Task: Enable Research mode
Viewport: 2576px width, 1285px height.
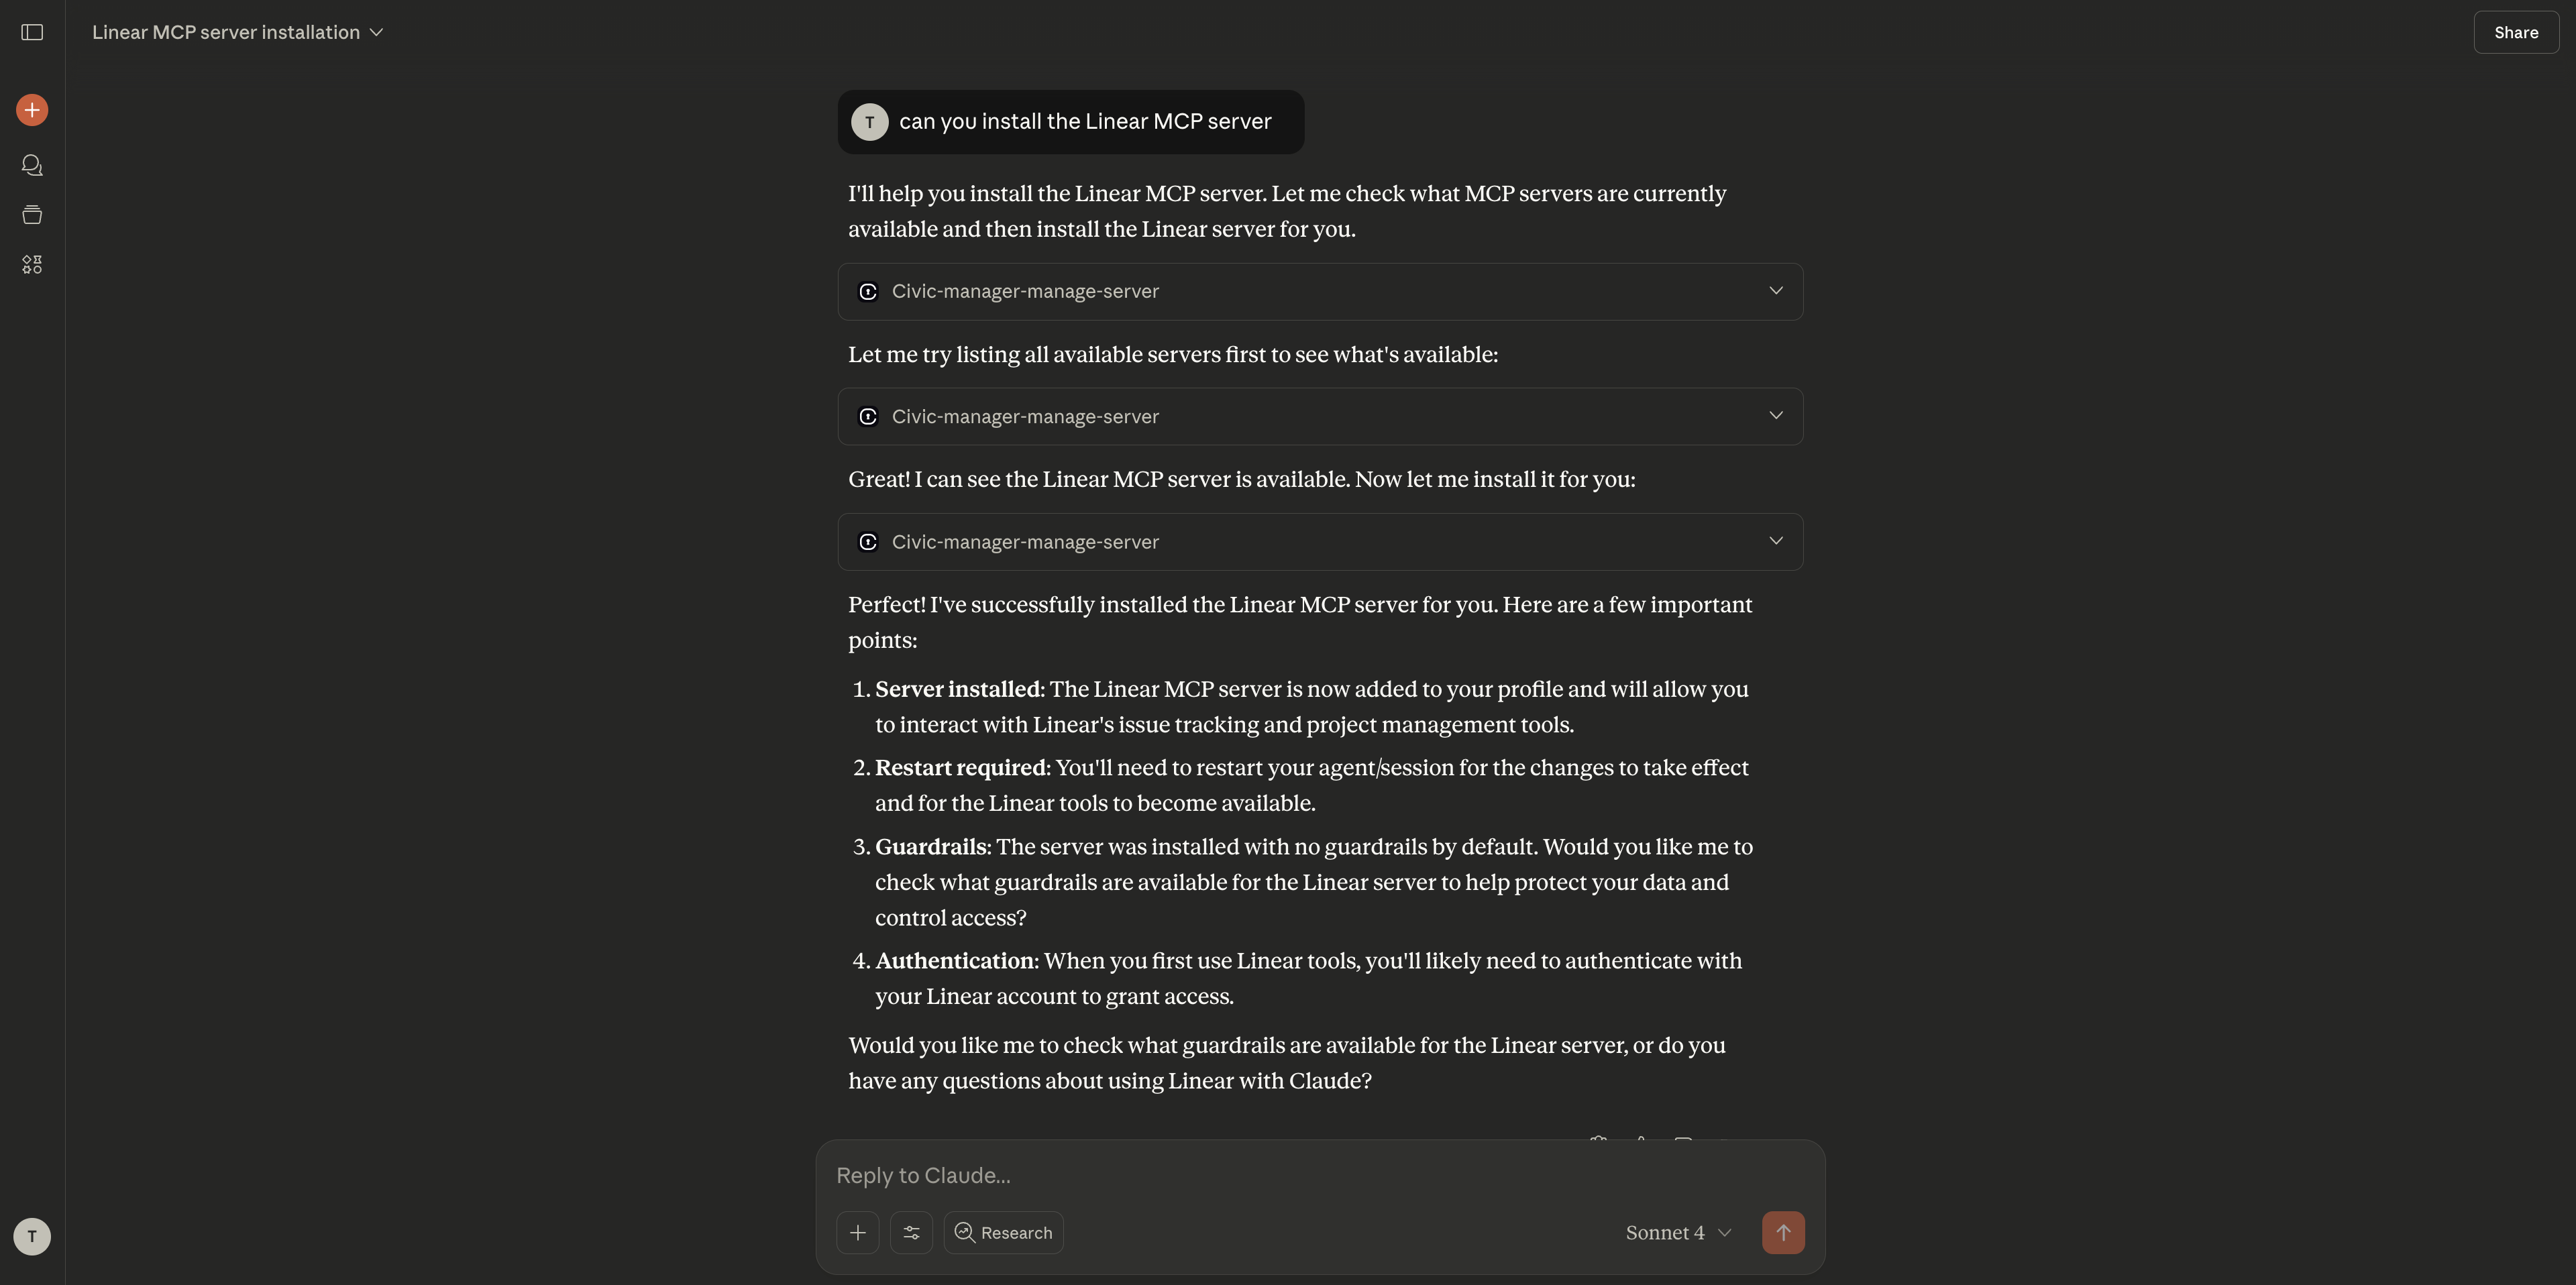Action: pyautogui.click(x=1003, y=1232)
